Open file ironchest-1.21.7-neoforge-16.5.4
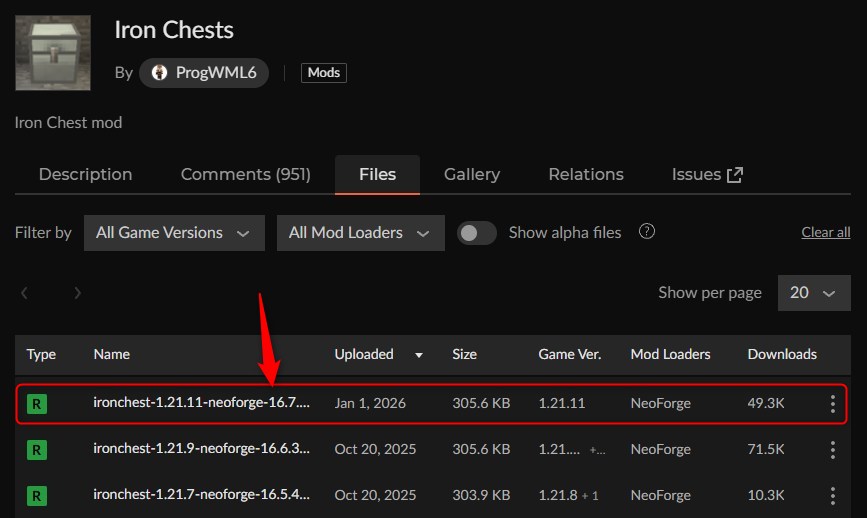 [201, 494]
